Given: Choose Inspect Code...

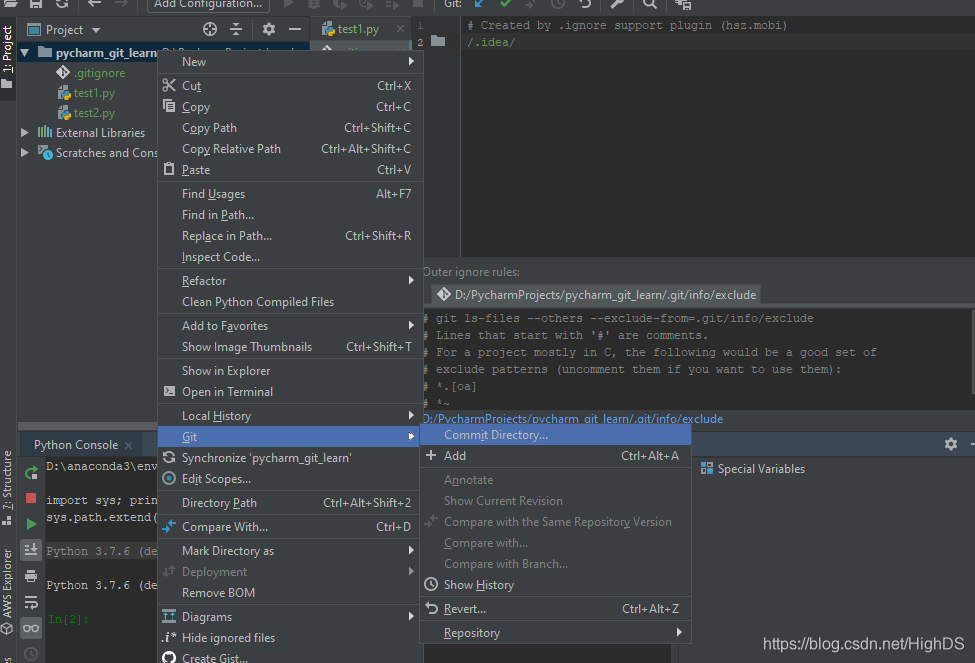Looking at the screenshot, I should (x=290, y=257).
